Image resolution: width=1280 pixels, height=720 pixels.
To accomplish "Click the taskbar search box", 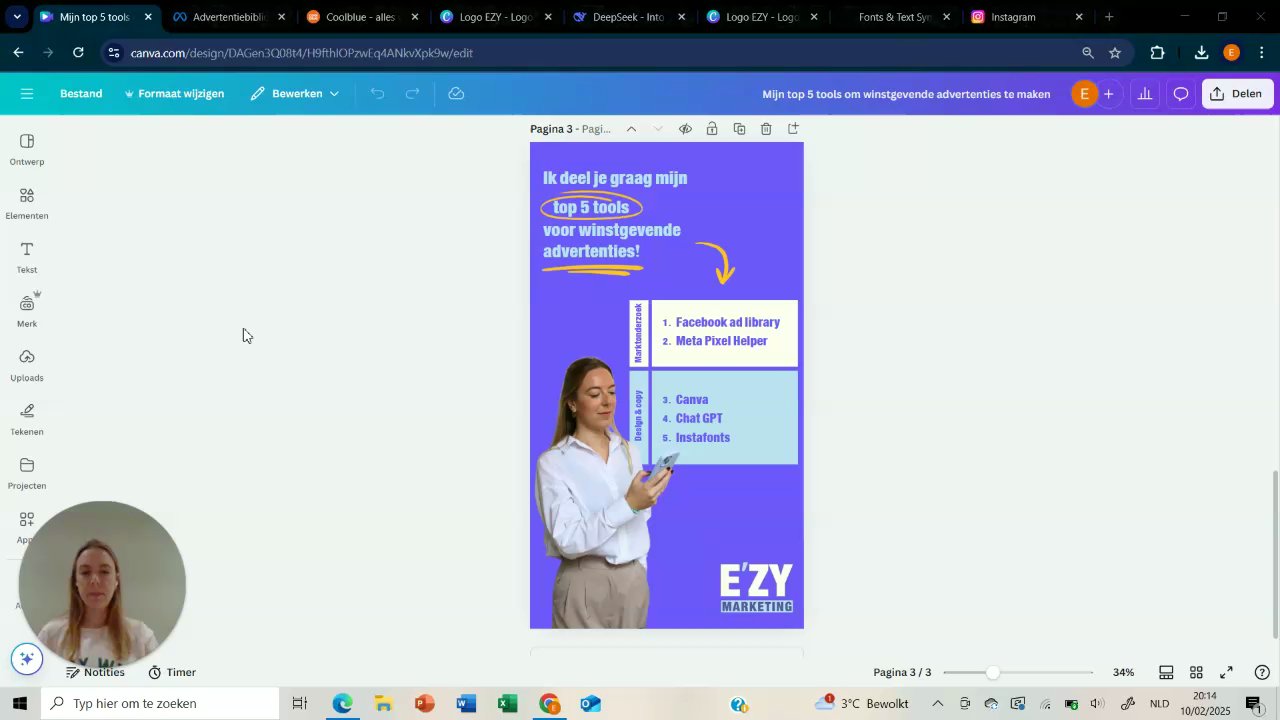I will (x=160, y=704).
